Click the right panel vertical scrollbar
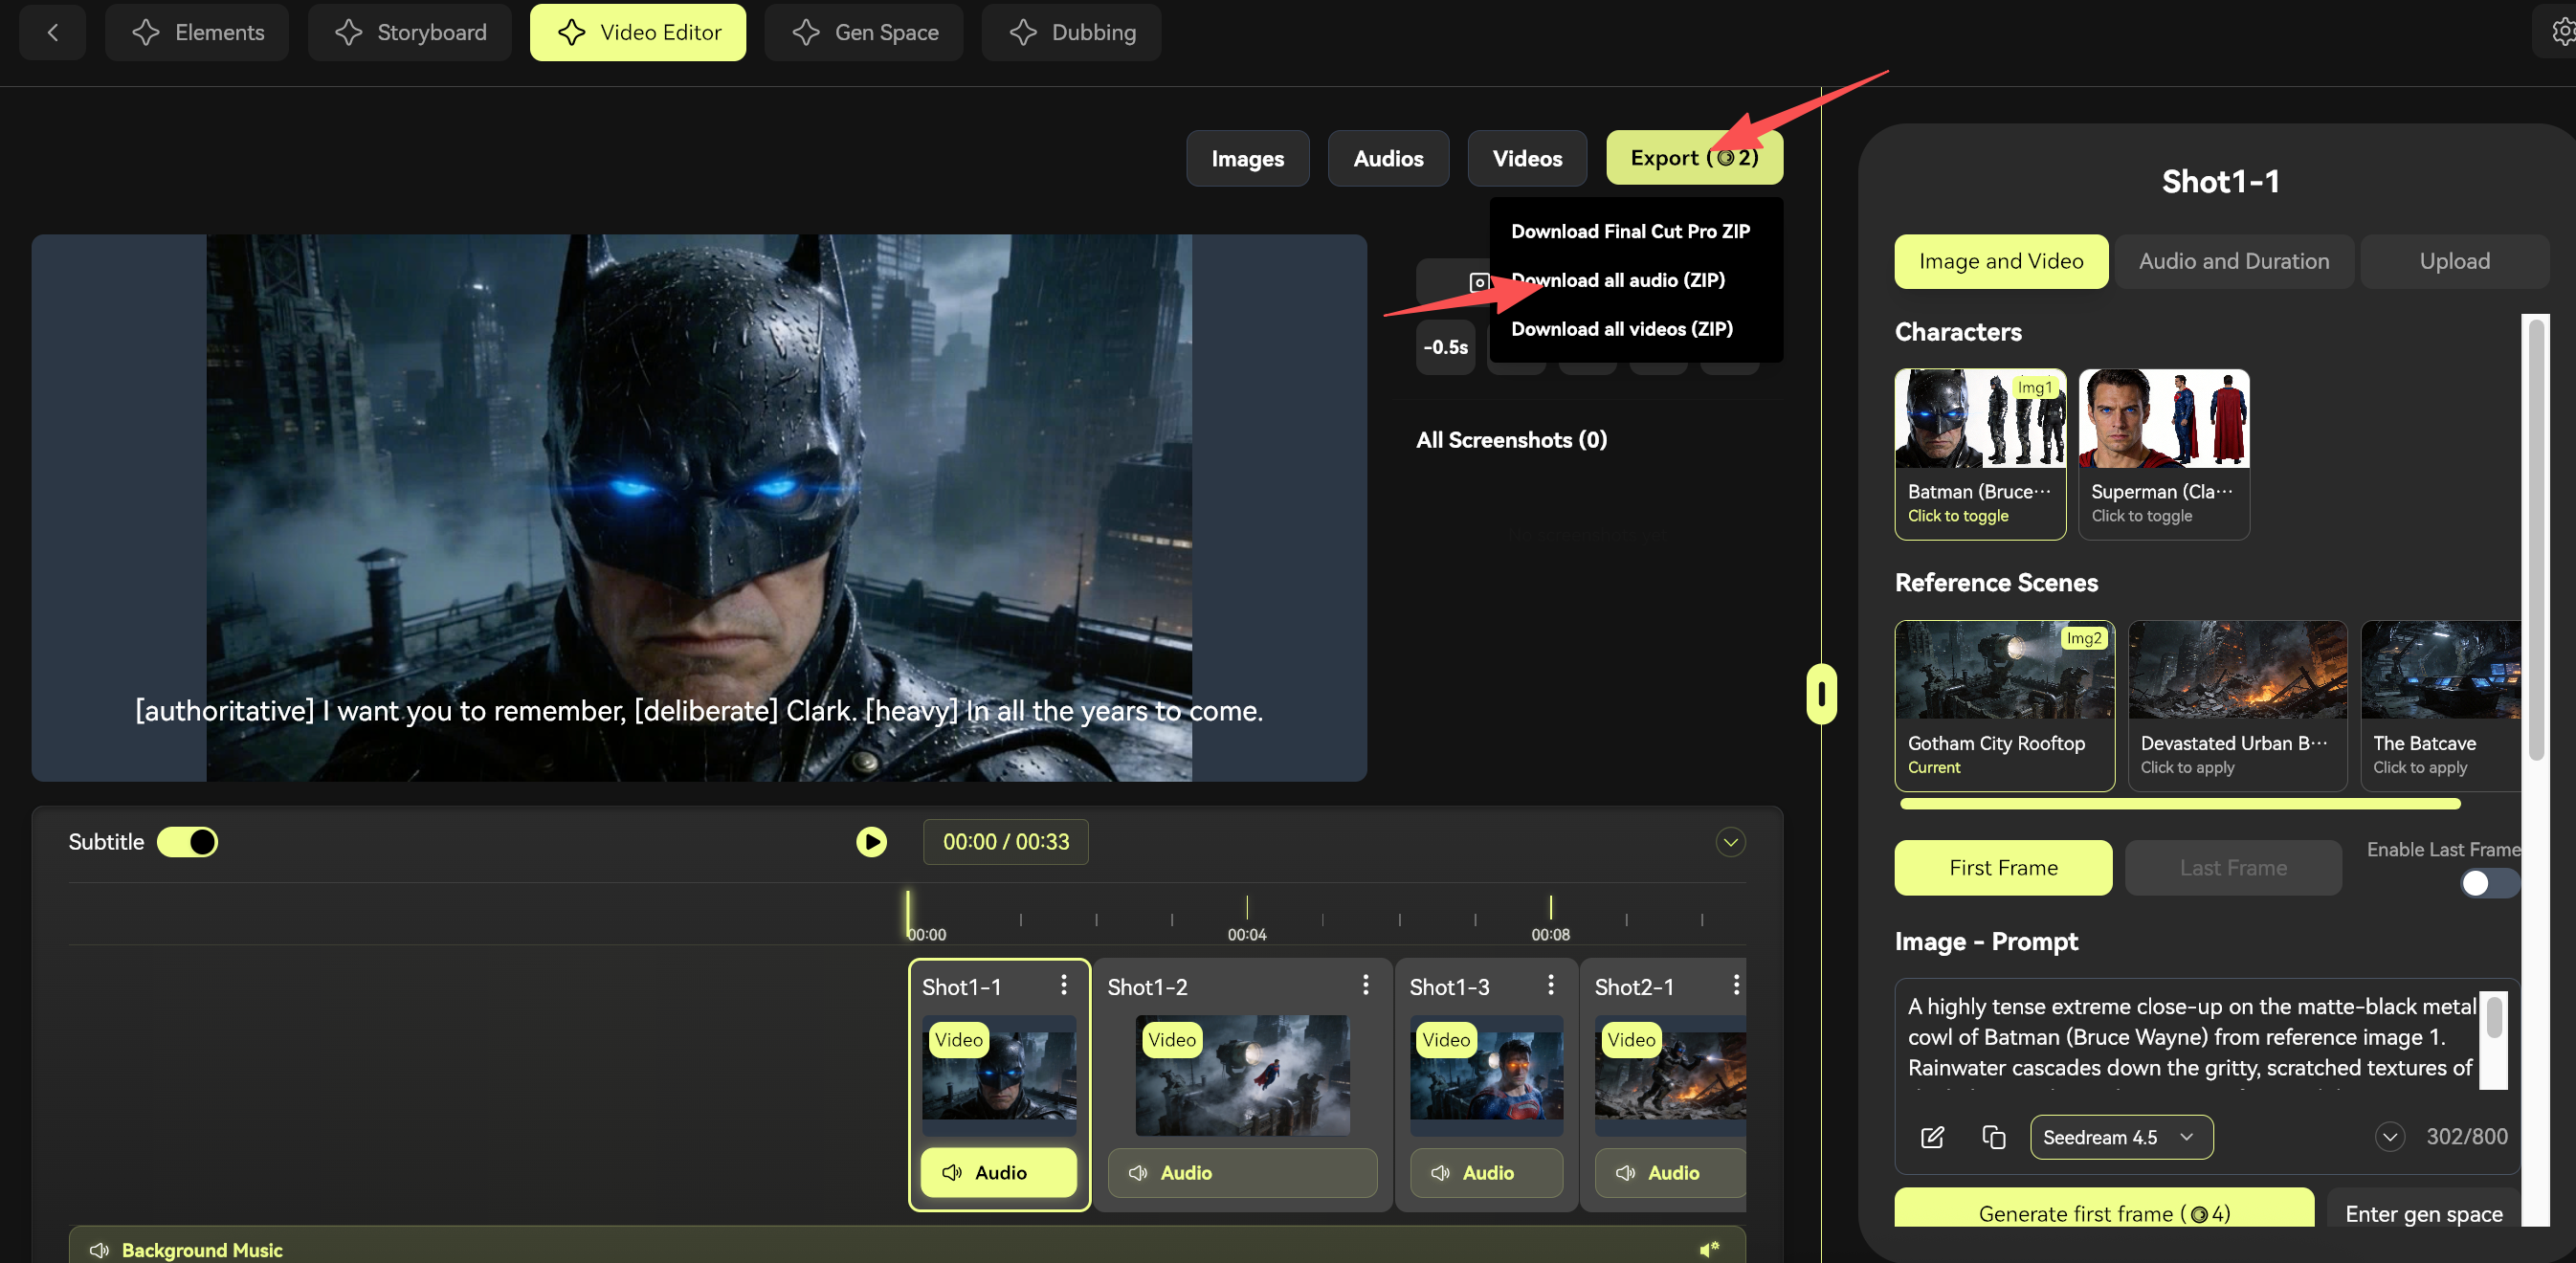The width and height of the screenshot is (2576, 1263). click(2535, 540)
